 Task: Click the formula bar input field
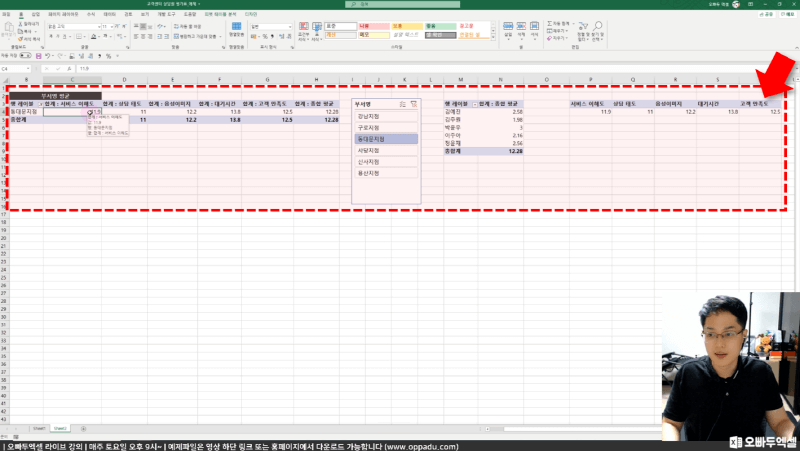(400, 68)
